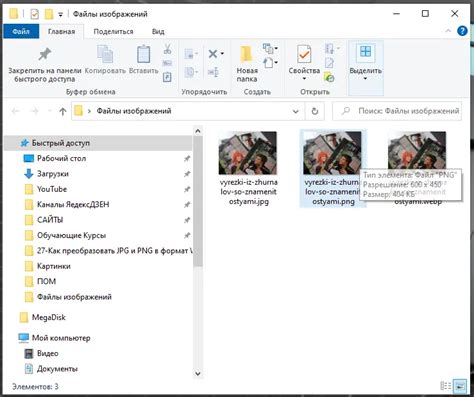Open Документы under Мой компьютер
The width and height of the screenshot is (474, 397).
click(98, 369)
